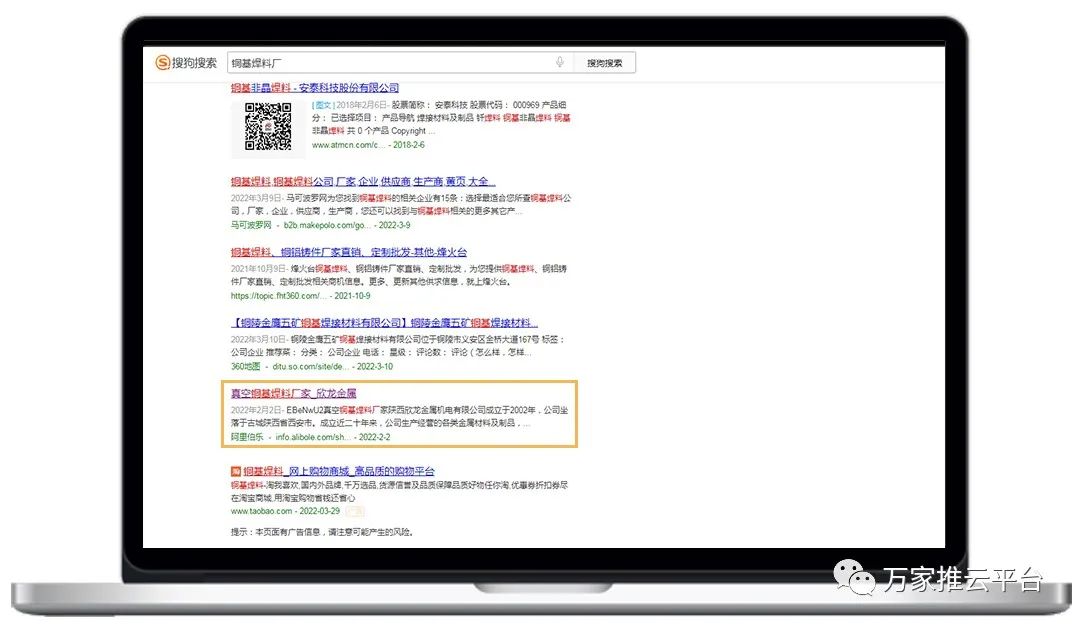Click the Sogou logo icon
The image size is (1080, 628).
[162, 63]
